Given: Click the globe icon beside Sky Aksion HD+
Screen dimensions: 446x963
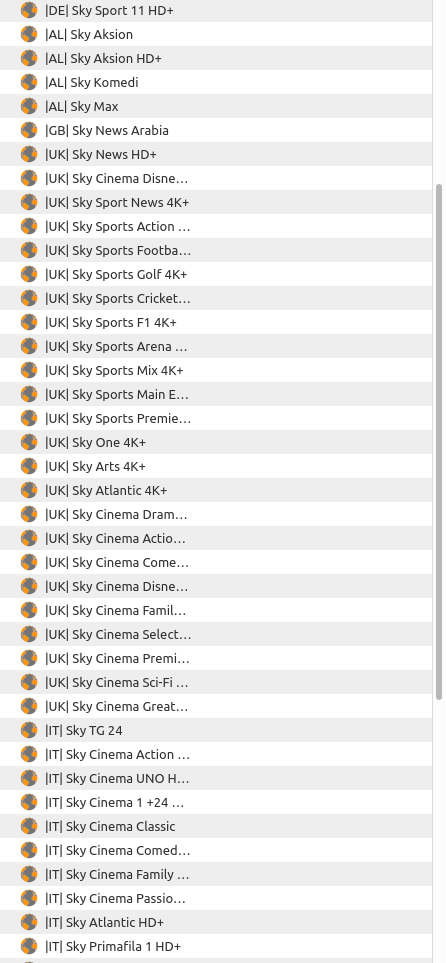Looking at the screenshot, I should point(29,58).
